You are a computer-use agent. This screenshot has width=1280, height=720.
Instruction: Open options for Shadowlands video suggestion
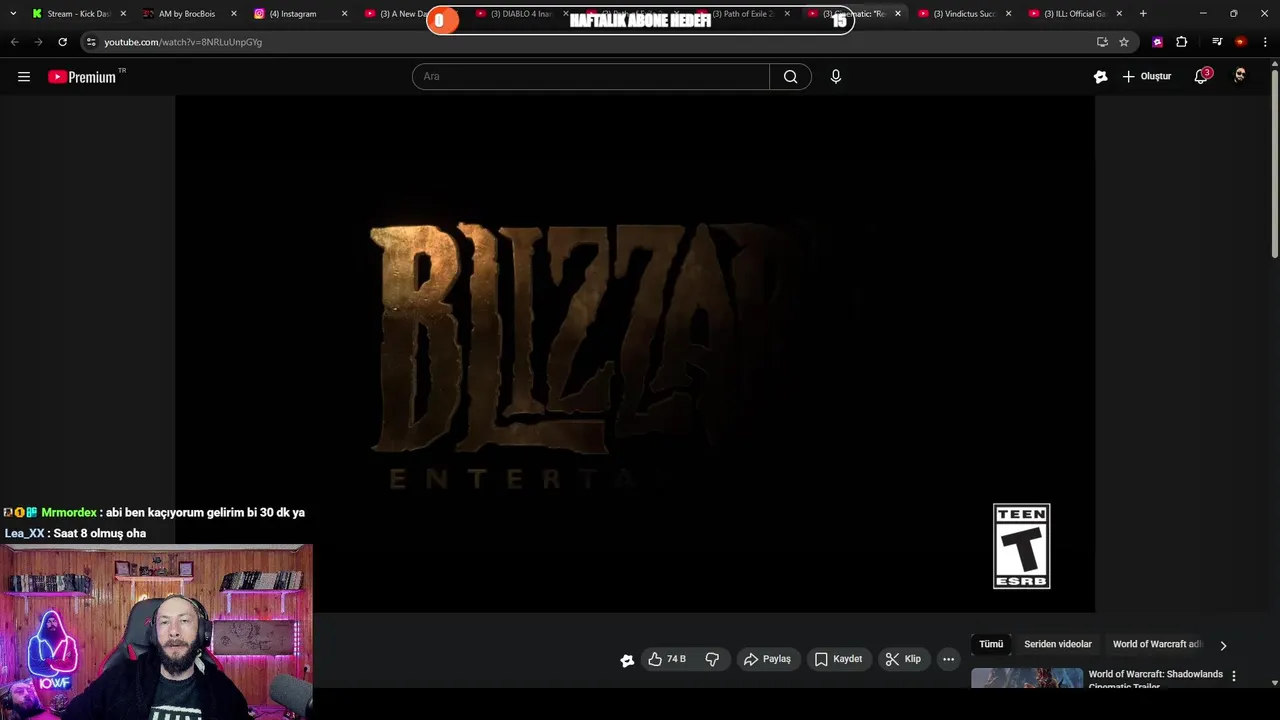pyautogui.click(x=1233, y=676)
